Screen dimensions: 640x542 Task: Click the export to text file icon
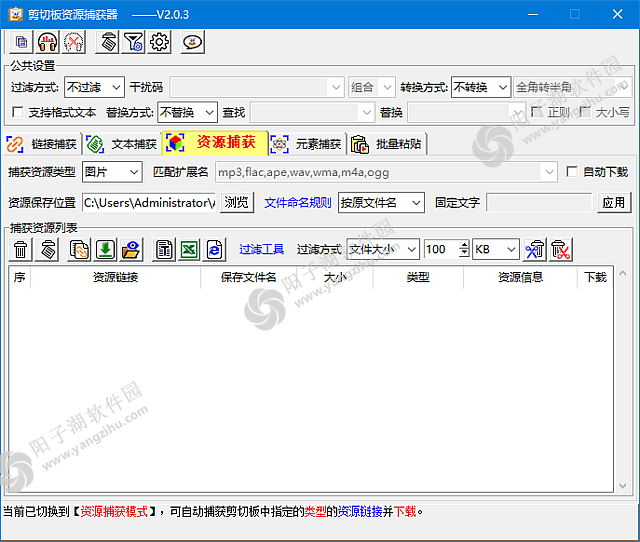coord(164,249)
